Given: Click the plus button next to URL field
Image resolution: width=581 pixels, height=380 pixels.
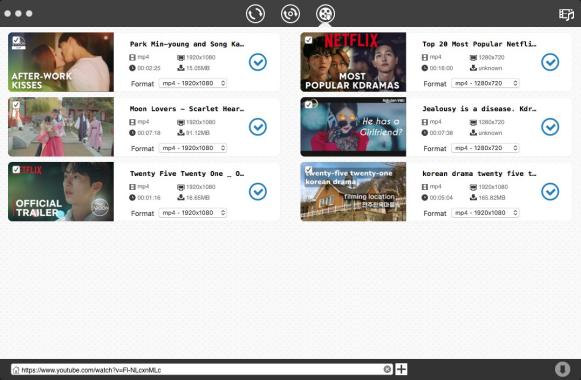Looking at the screenshot, I should point(401,369).
